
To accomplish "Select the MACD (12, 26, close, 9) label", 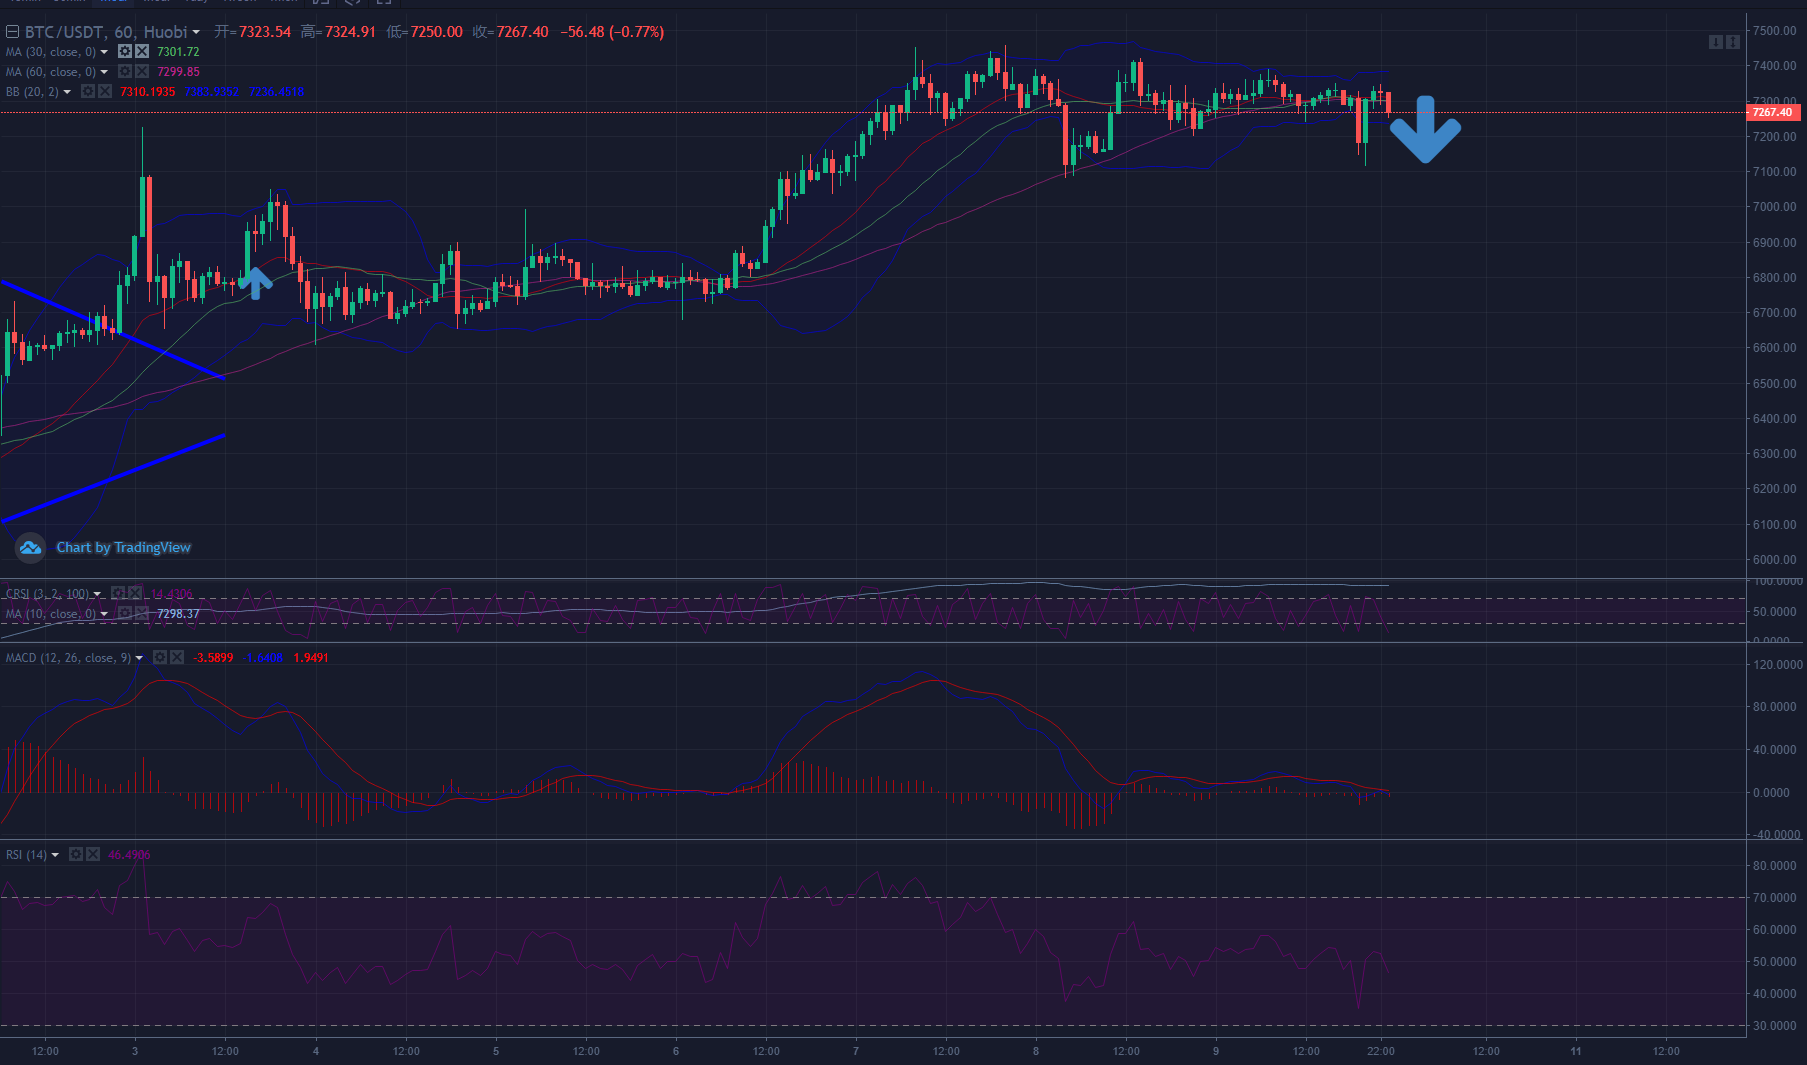I will (68, 658).
